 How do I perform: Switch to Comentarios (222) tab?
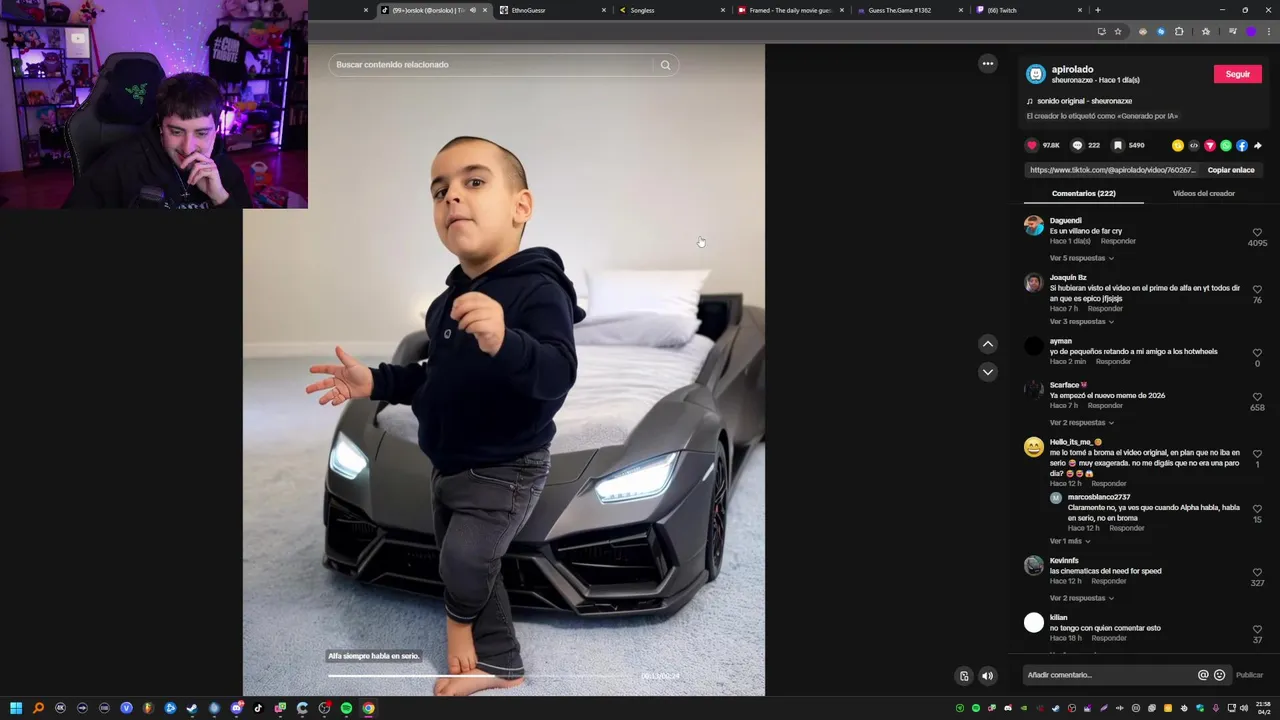pos(1083,193)
